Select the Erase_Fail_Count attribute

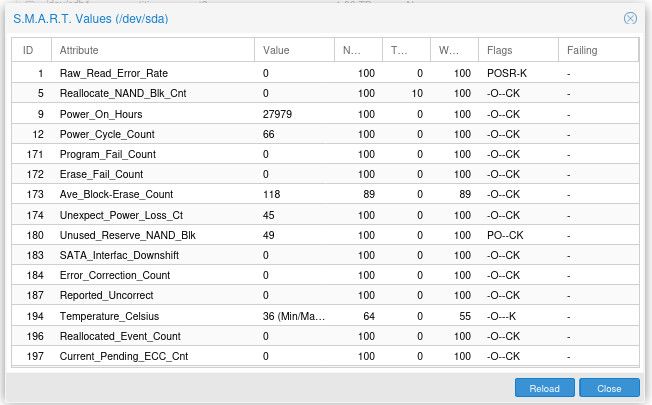101,174
